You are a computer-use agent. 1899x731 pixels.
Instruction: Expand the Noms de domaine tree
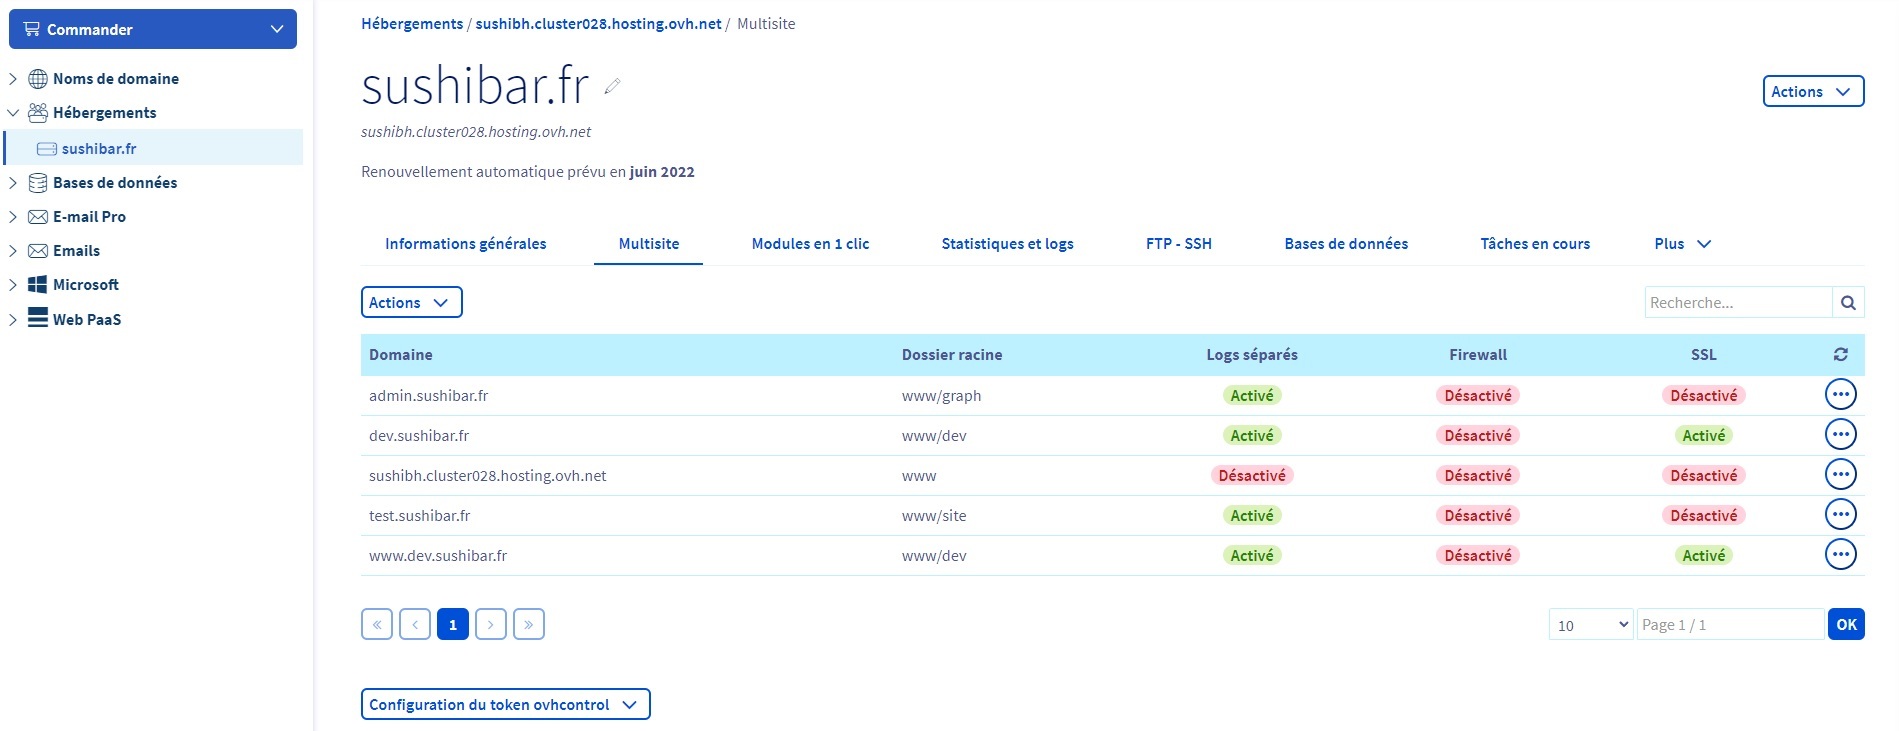(x=13, y=79)
